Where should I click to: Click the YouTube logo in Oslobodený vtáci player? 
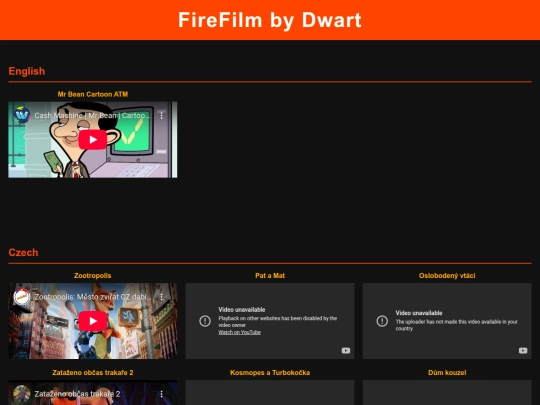tap(523, 351)
